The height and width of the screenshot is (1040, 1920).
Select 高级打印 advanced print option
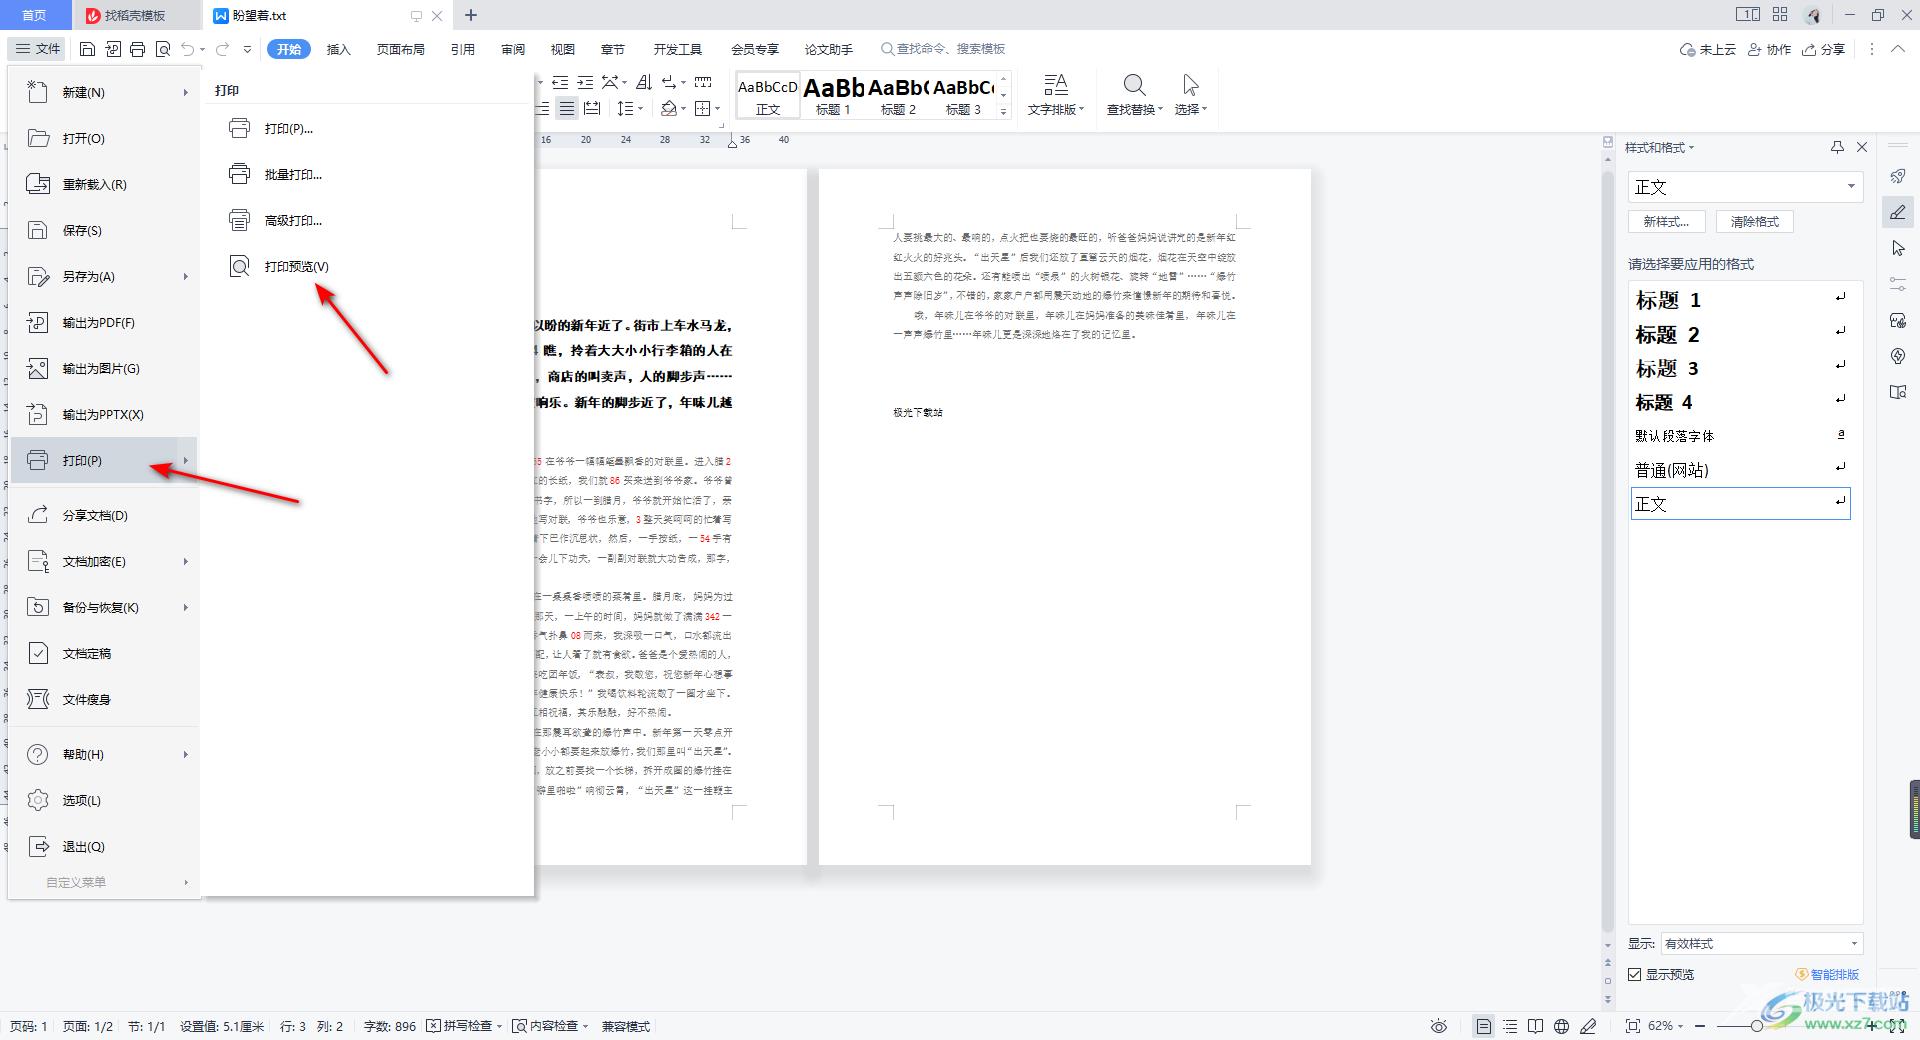point(292,220)
